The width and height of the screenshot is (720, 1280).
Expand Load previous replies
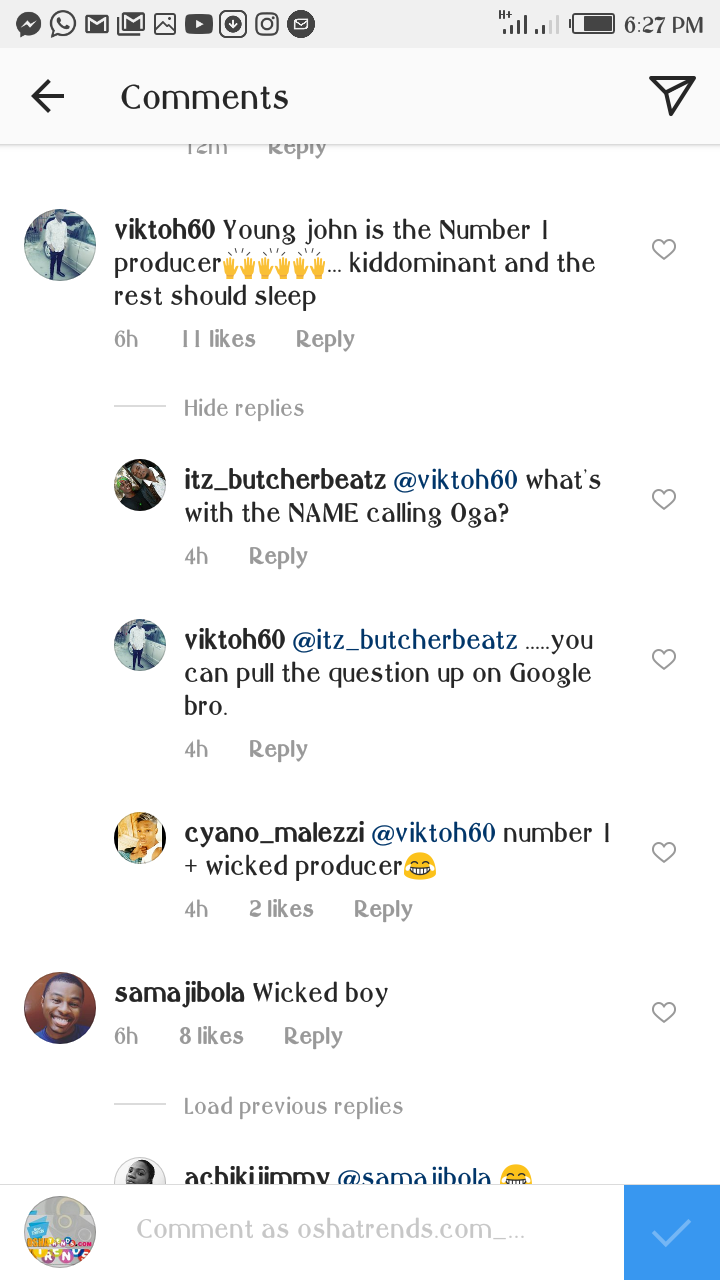click(x=293, y=1106)
